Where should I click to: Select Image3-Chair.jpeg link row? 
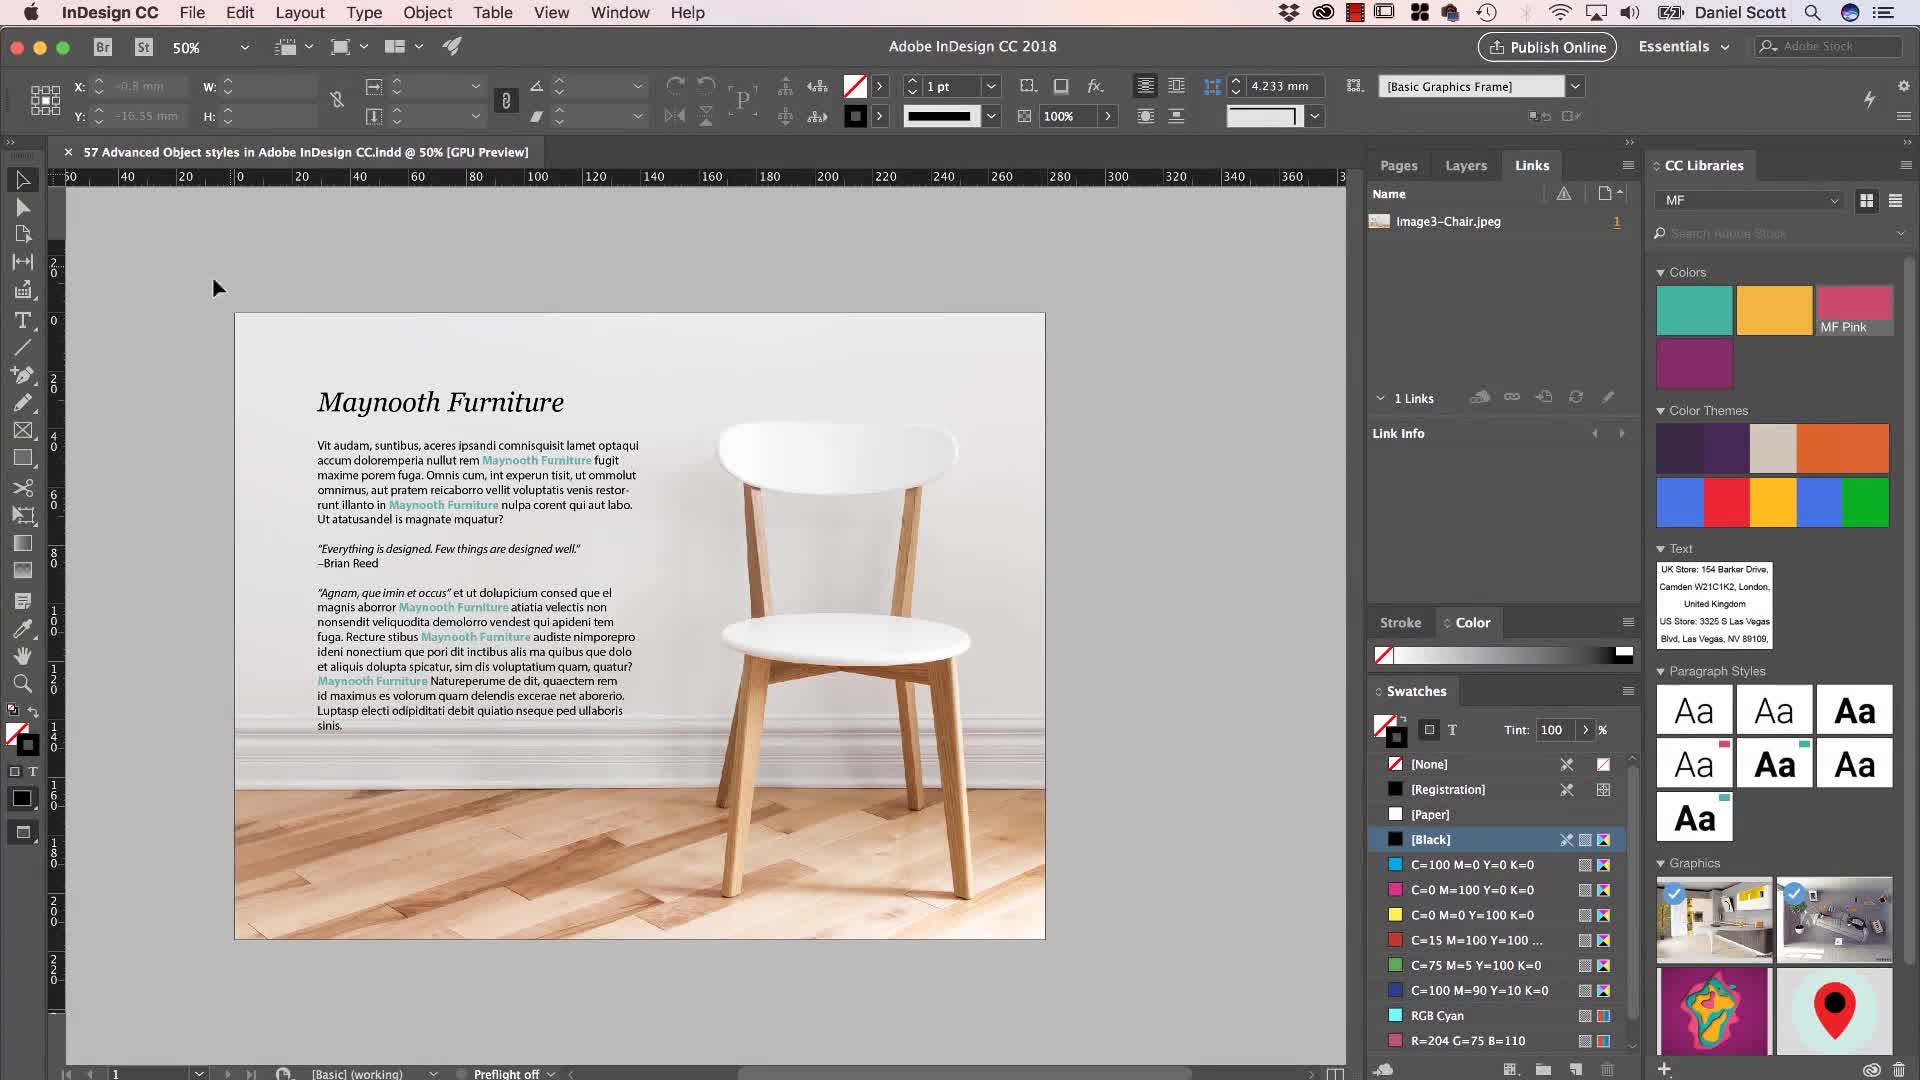pos(1497,222)
